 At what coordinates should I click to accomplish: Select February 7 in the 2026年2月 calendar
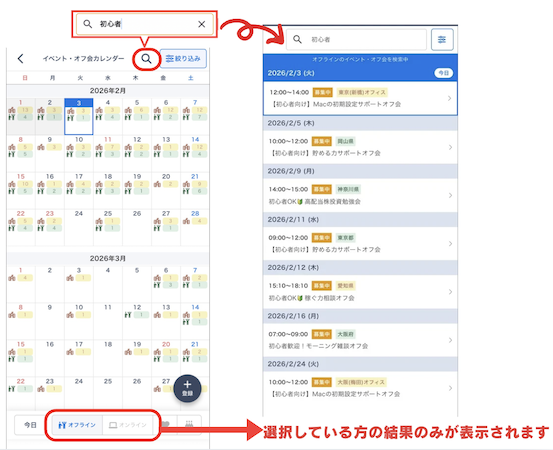point(195,117)
